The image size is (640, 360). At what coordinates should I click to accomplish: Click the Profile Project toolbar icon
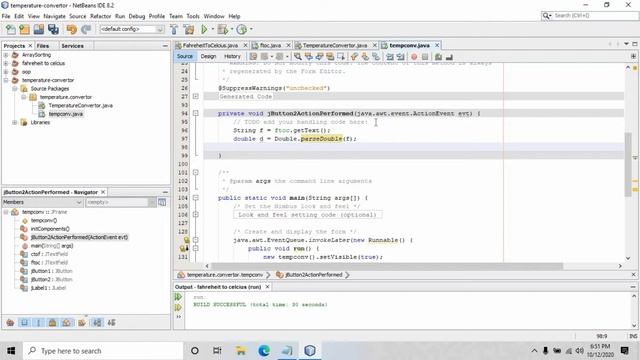[242, 29]
